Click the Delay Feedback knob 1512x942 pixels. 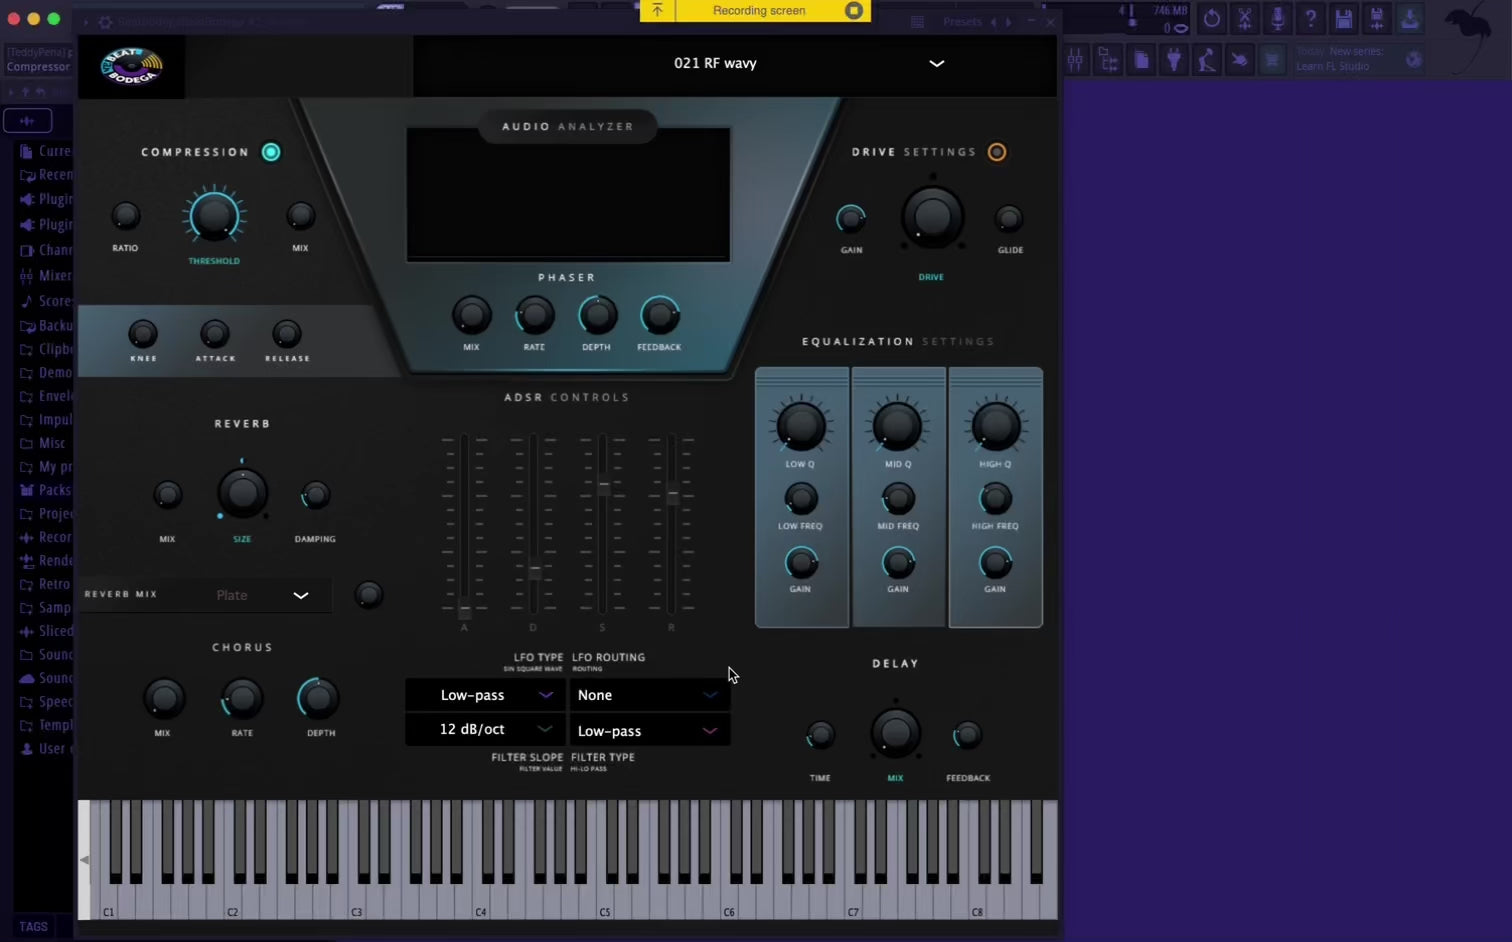967,735
